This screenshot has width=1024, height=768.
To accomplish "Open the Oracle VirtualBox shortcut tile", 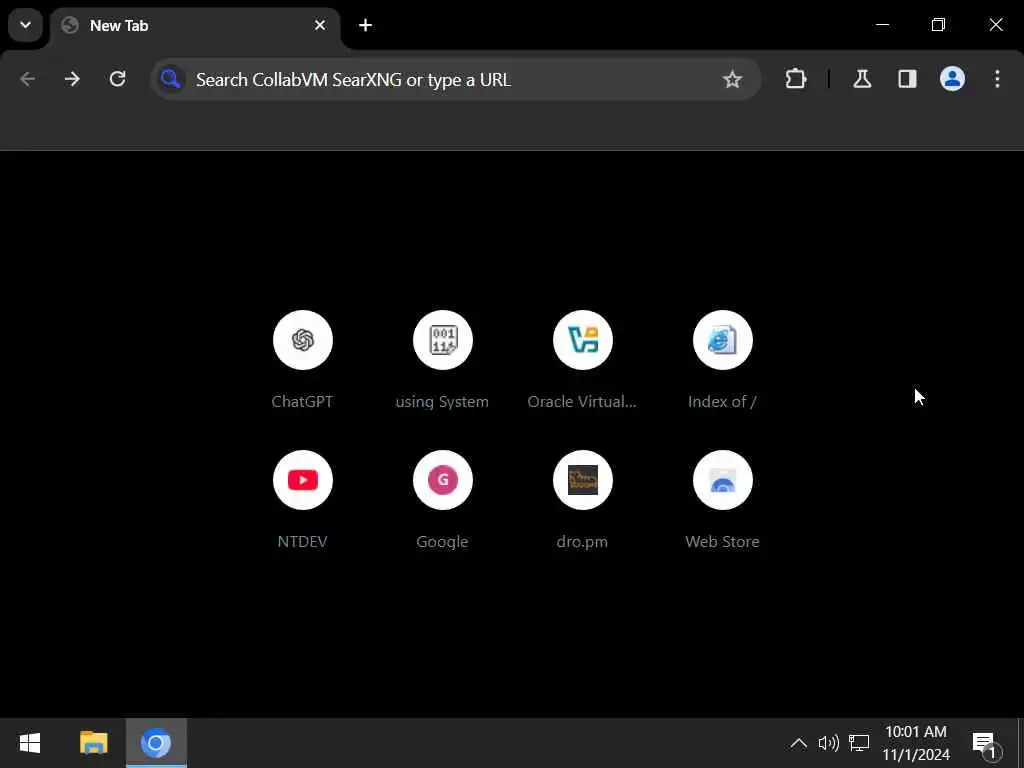I will click(x=583, y=340).
